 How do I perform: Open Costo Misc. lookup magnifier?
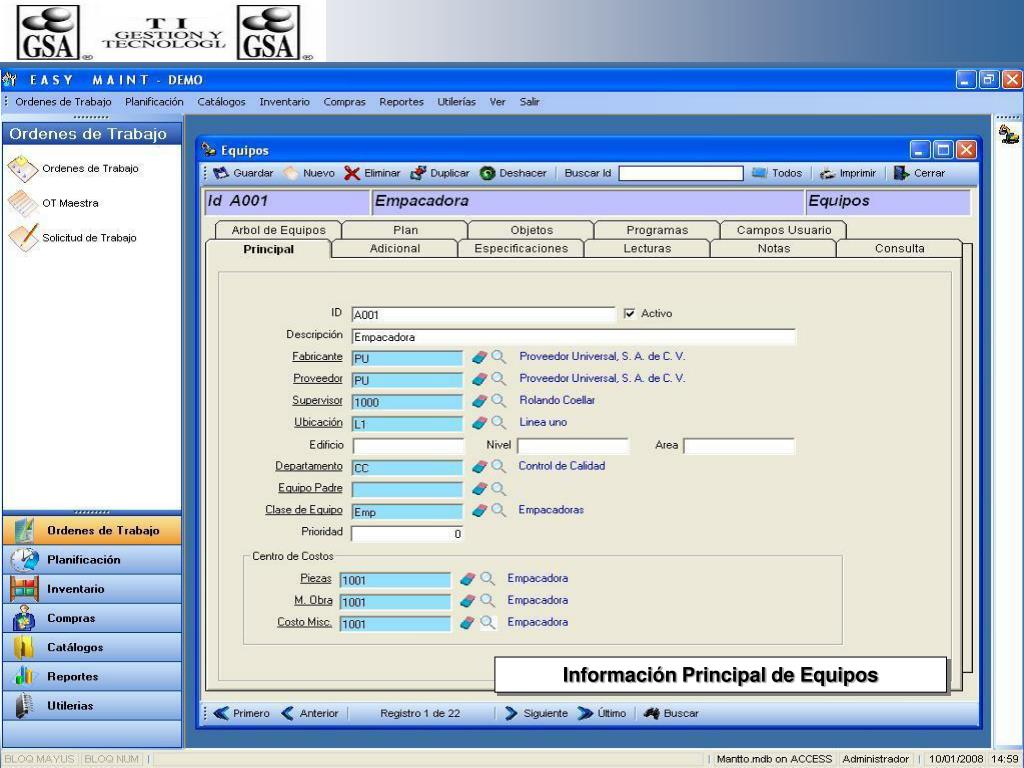[487, 622]
